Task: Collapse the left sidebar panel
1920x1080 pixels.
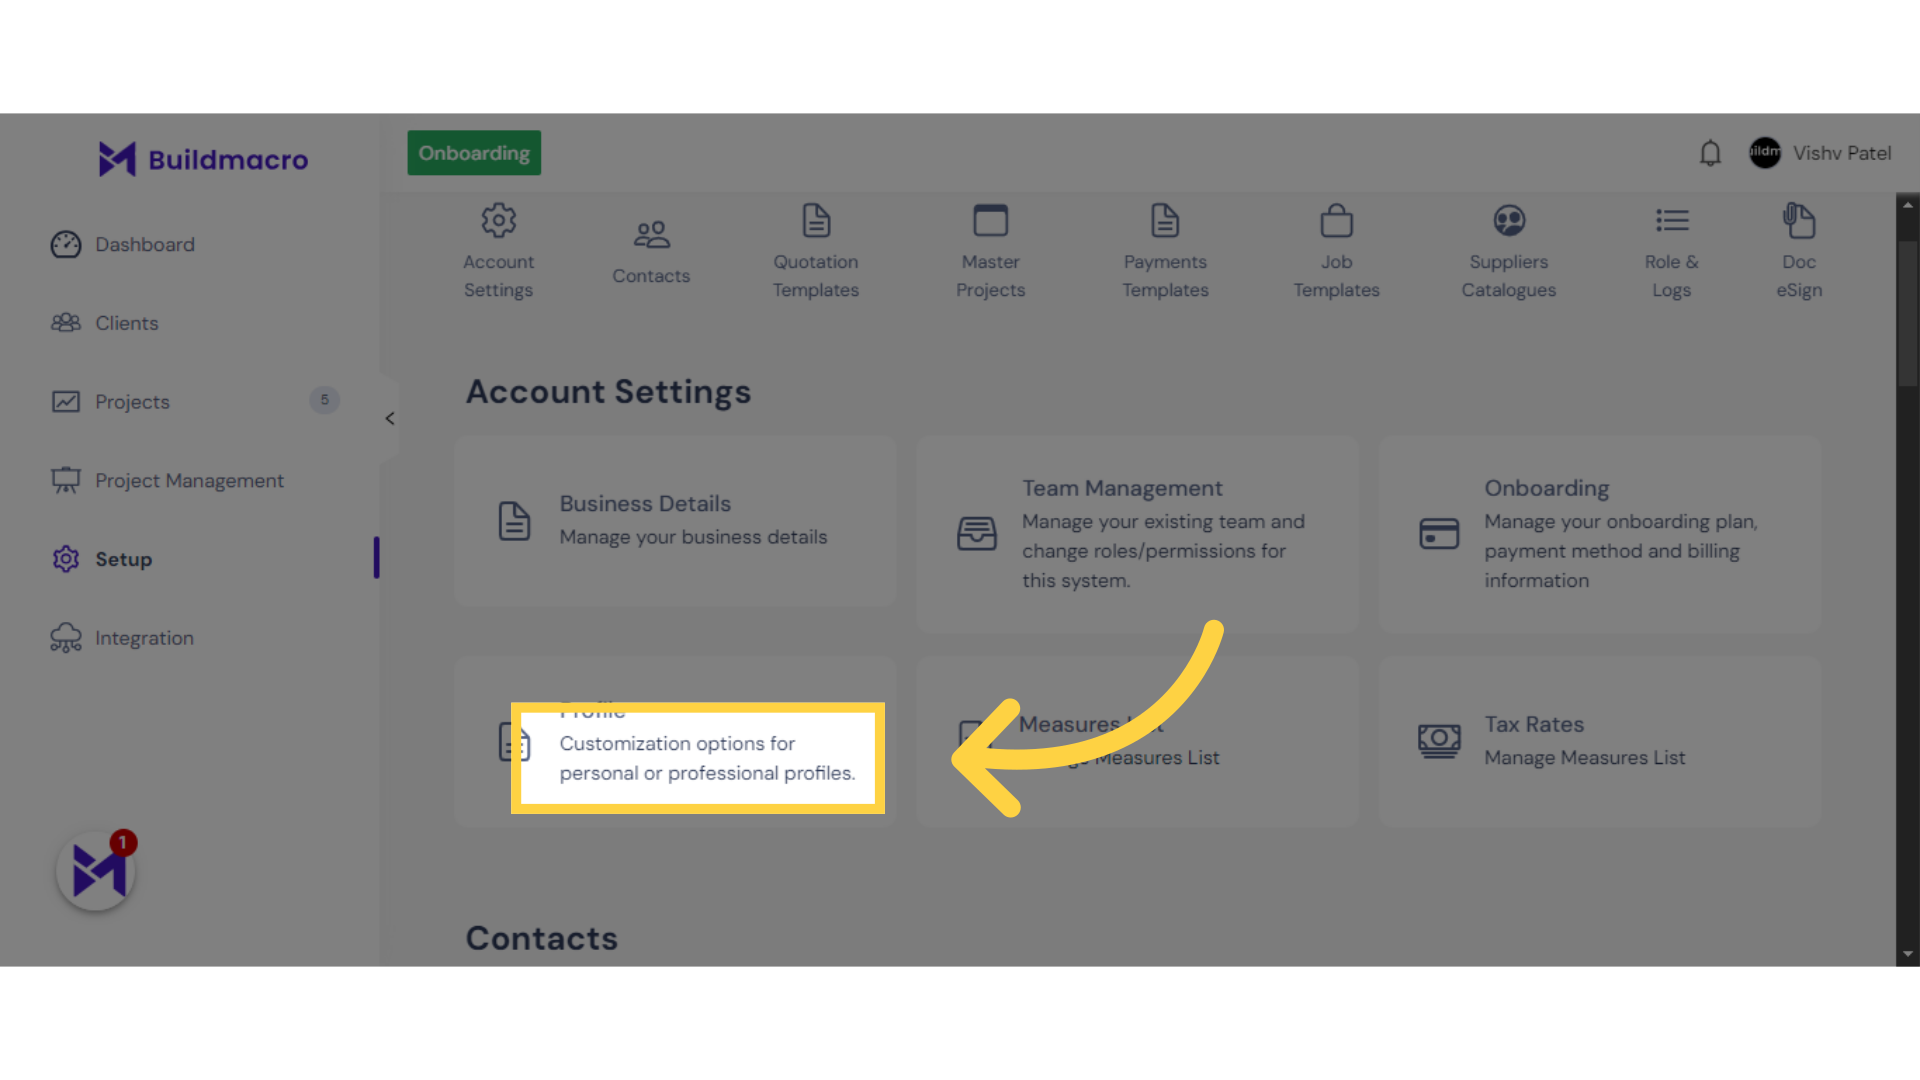Action: 389,419
